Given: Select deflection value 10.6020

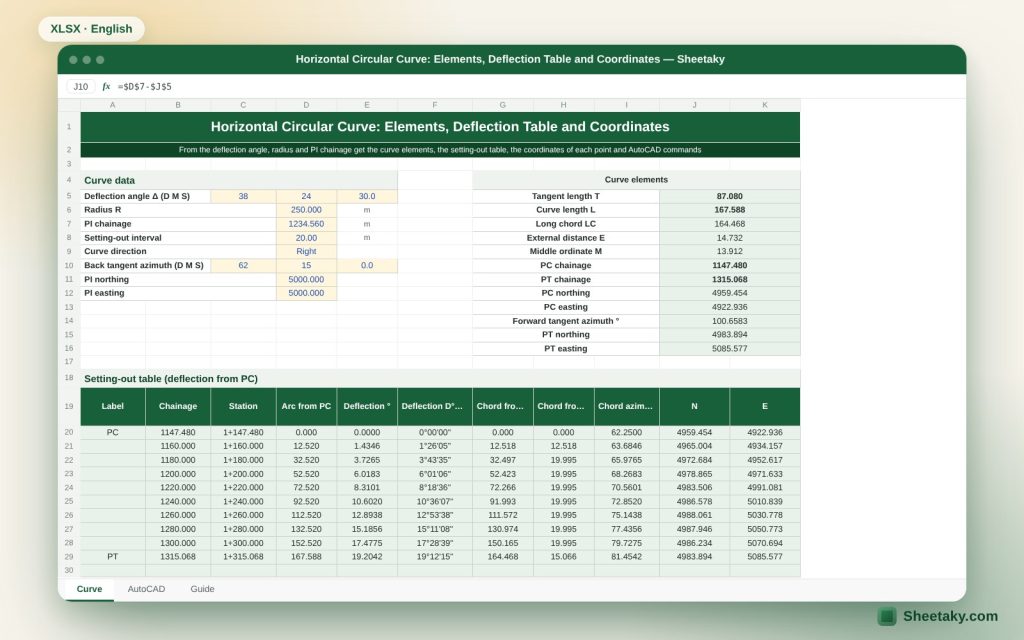Looking at the screenshot, I should 367,502.
